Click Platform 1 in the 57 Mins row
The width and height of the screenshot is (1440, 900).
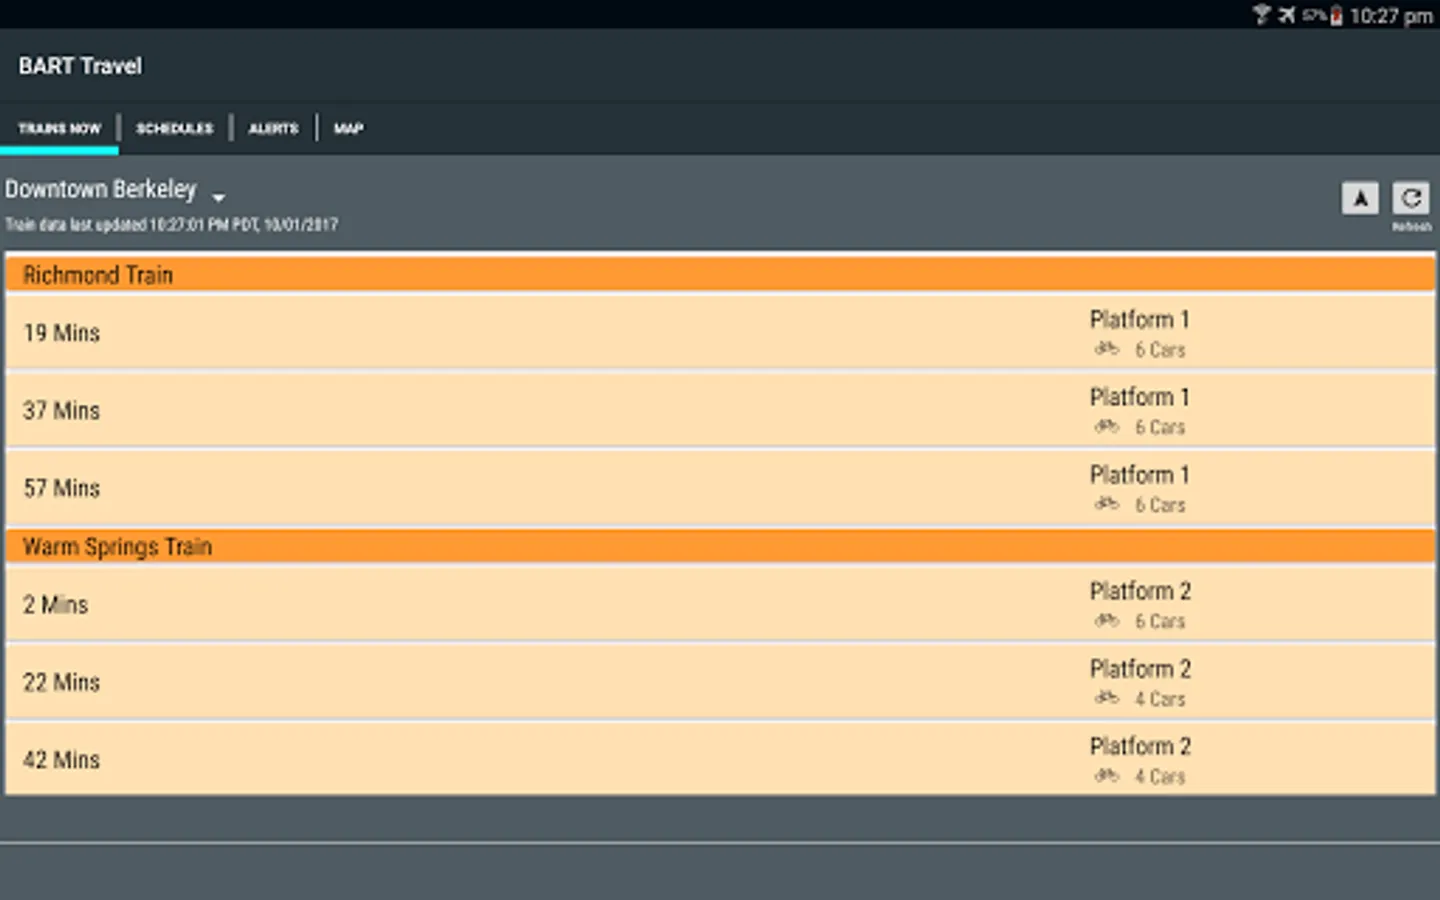point(1140,475)
